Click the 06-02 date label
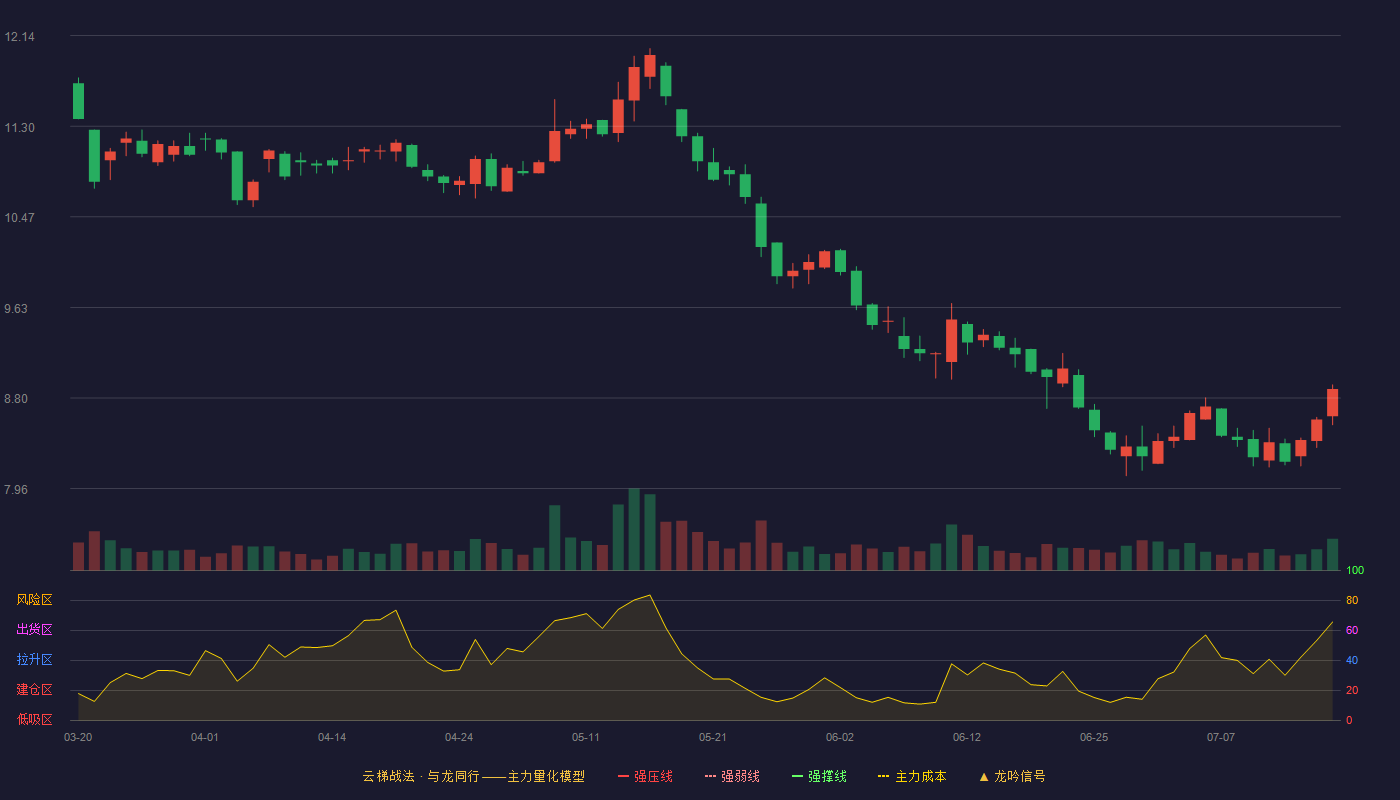1400x800 pixels. [840, 737]
